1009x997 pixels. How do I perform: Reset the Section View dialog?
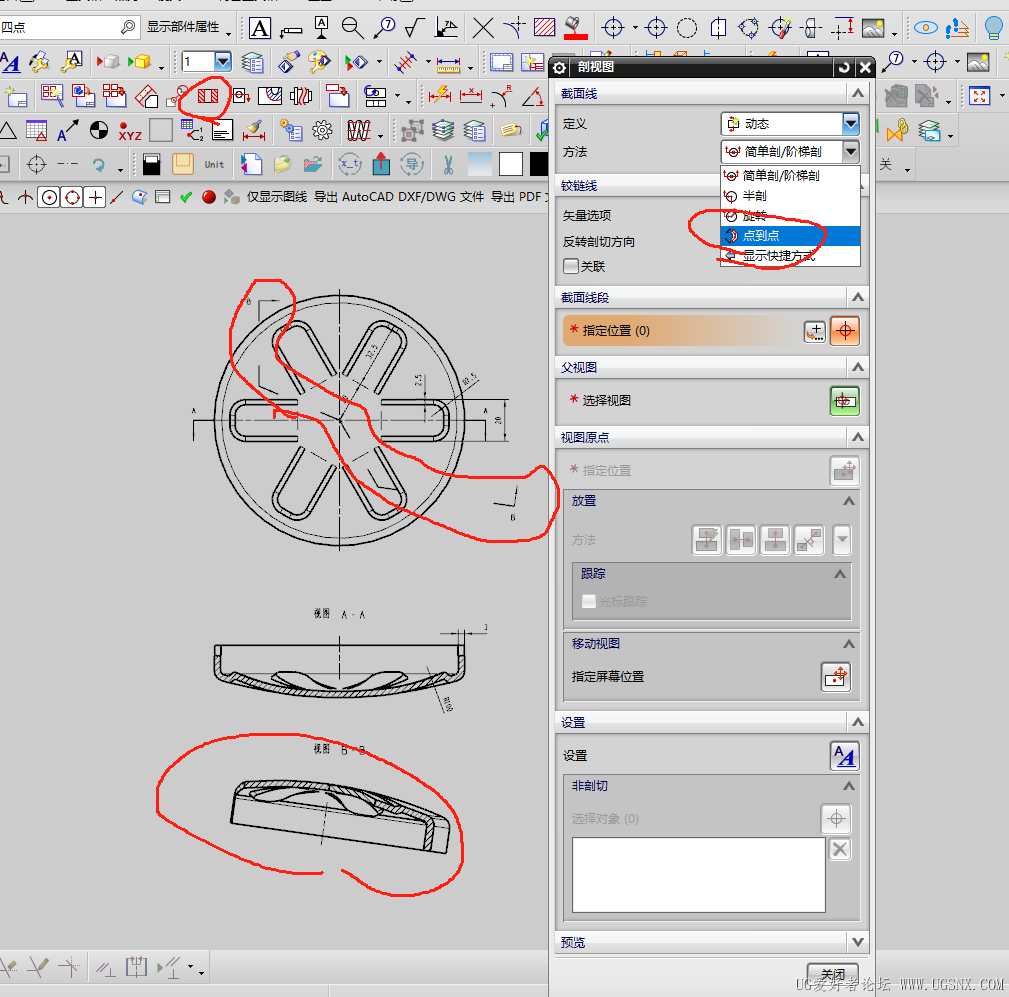point(844,67)
